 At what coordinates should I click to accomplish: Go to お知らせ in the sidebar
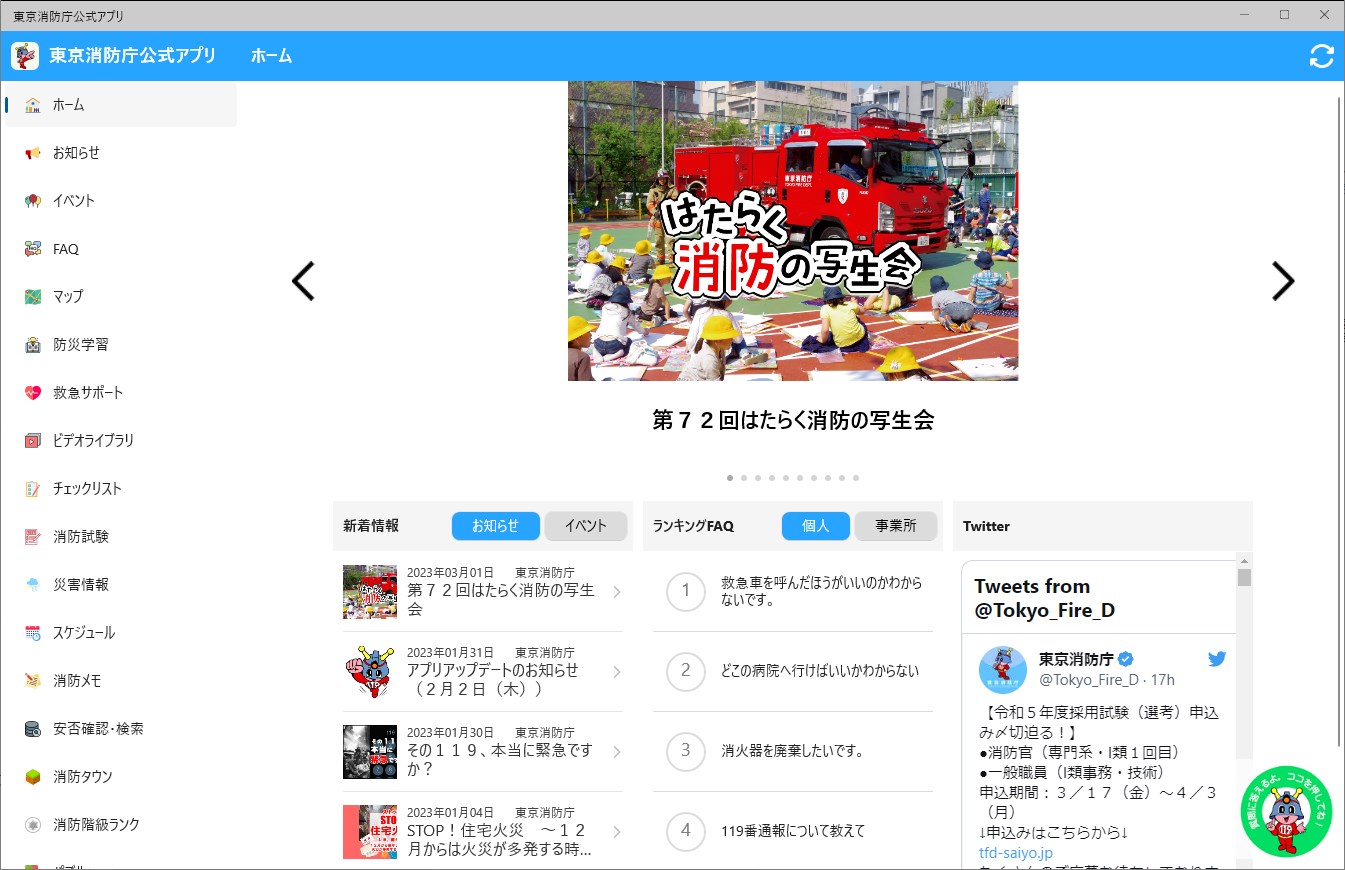pos(120,153)
